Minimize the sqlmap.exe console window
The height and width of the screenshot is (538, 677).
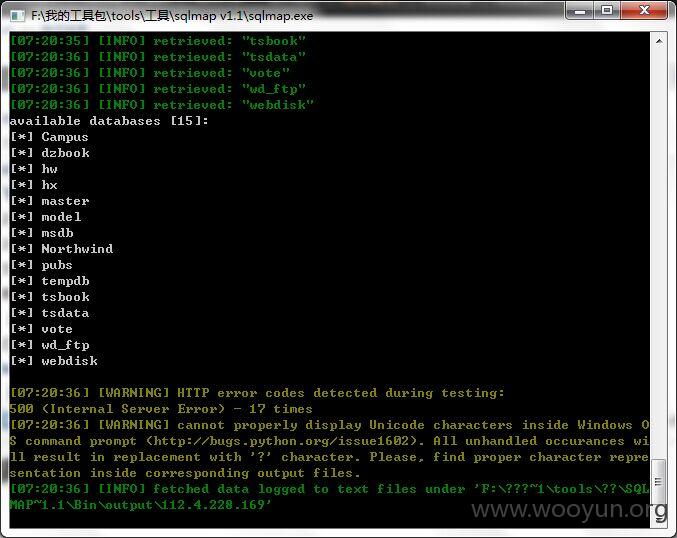point(580,11)
